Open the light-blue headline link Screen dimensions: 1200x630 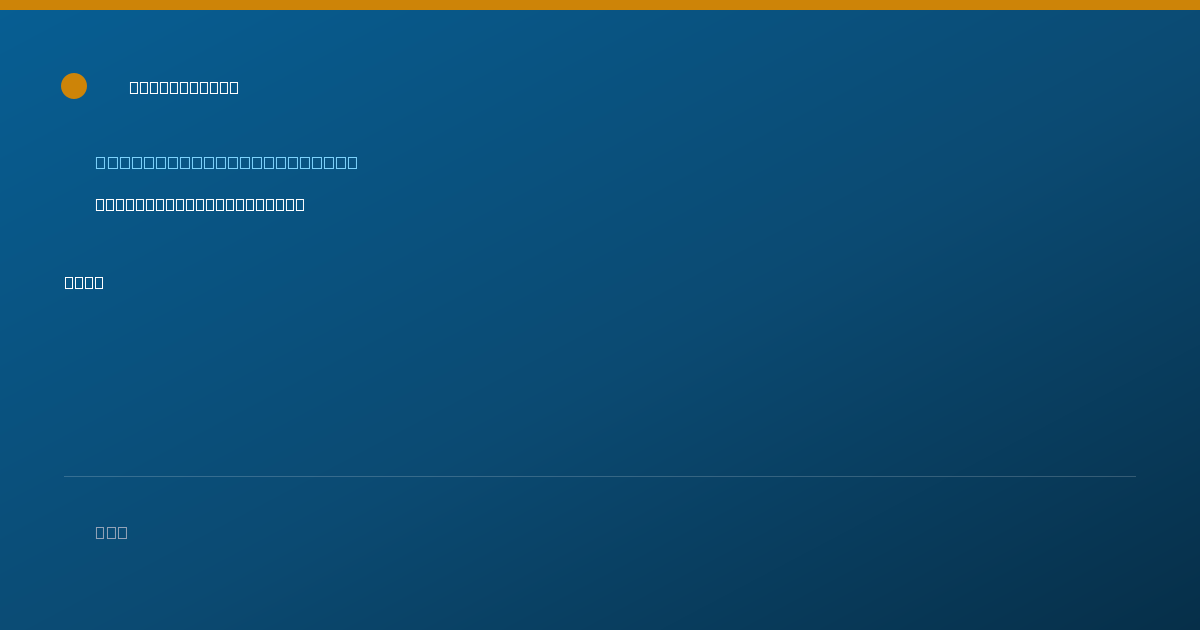[226, 162]
